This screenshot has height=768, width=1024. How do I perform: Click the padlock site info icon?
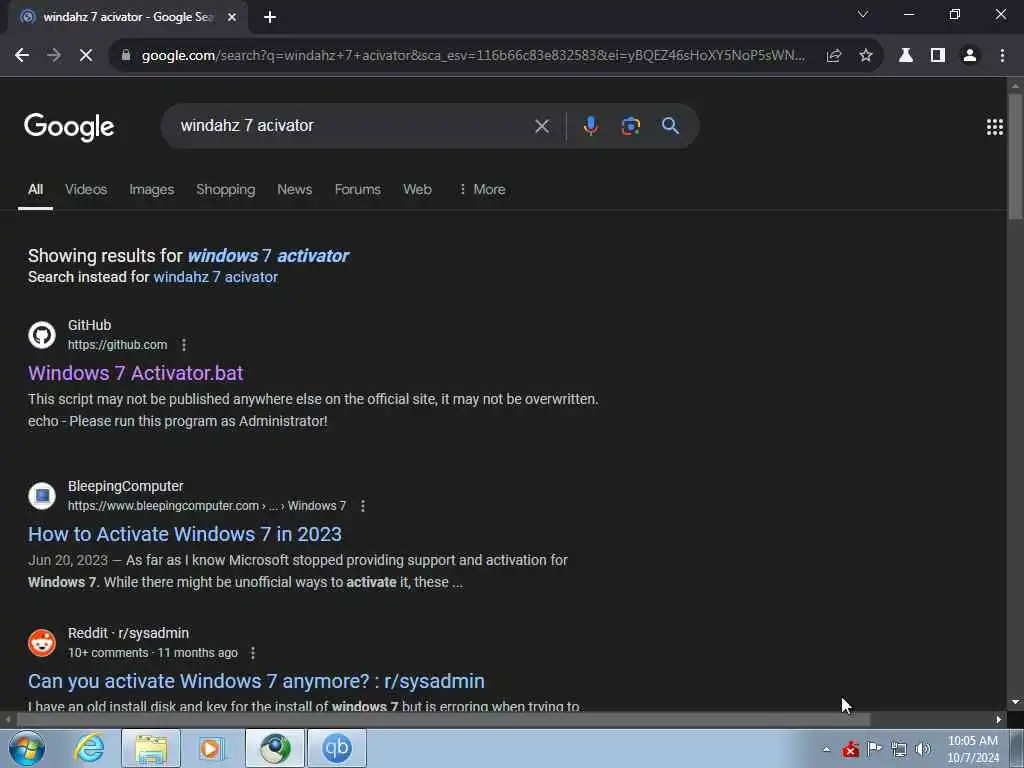tap(126, 56)
